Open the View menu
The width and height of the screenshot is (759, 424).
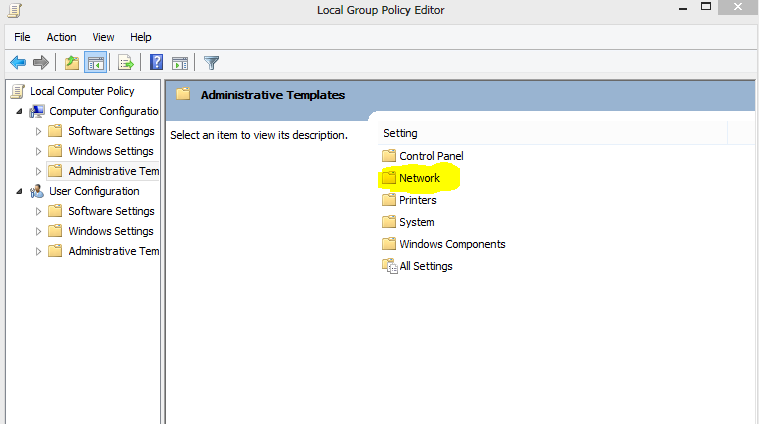[103, 37]
